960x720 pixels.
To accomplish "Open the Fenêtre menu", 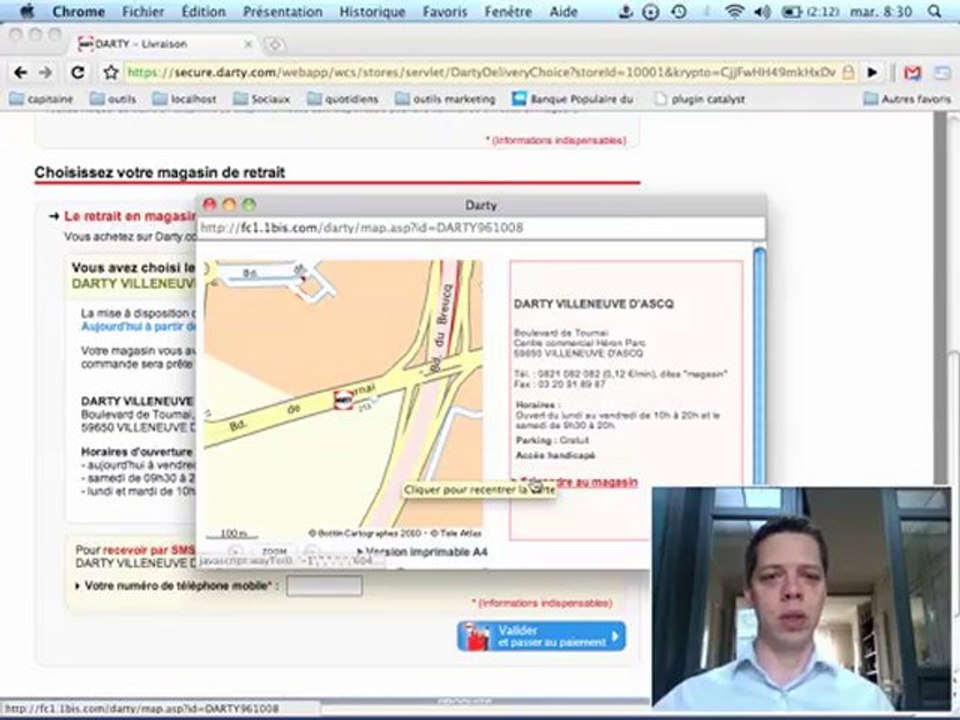I will click(x=506, y=12).
